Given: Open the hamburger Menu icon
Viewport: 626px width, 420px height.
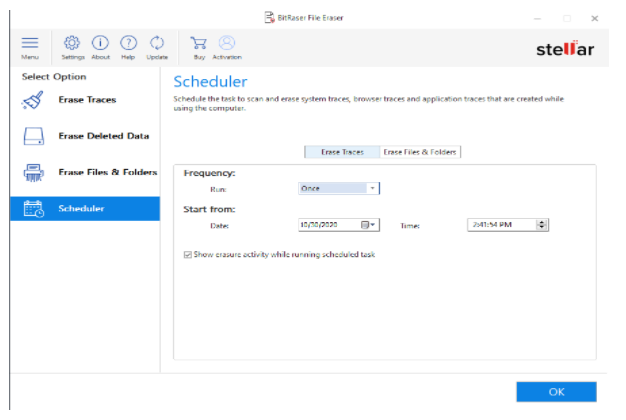Looking at the screenshot, I should (x=30, y=43).
